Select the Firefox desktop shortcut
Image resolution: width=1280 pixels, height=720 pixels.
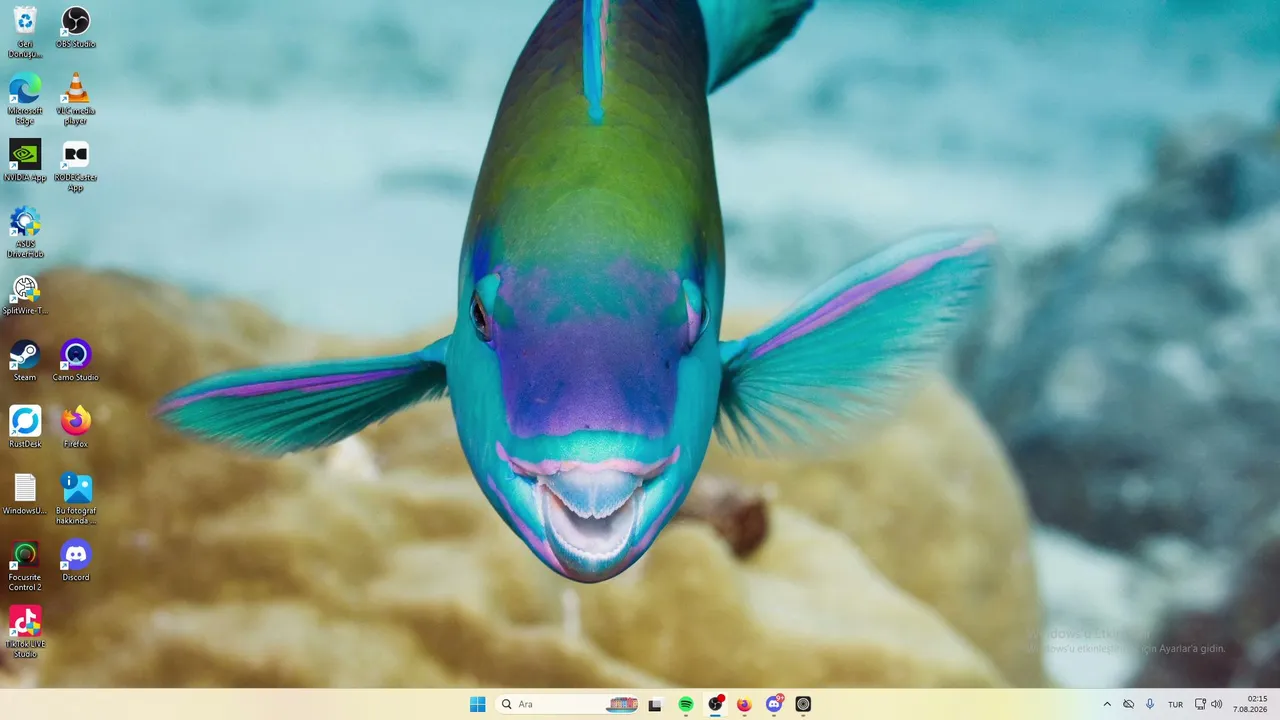tap(76, 427)
